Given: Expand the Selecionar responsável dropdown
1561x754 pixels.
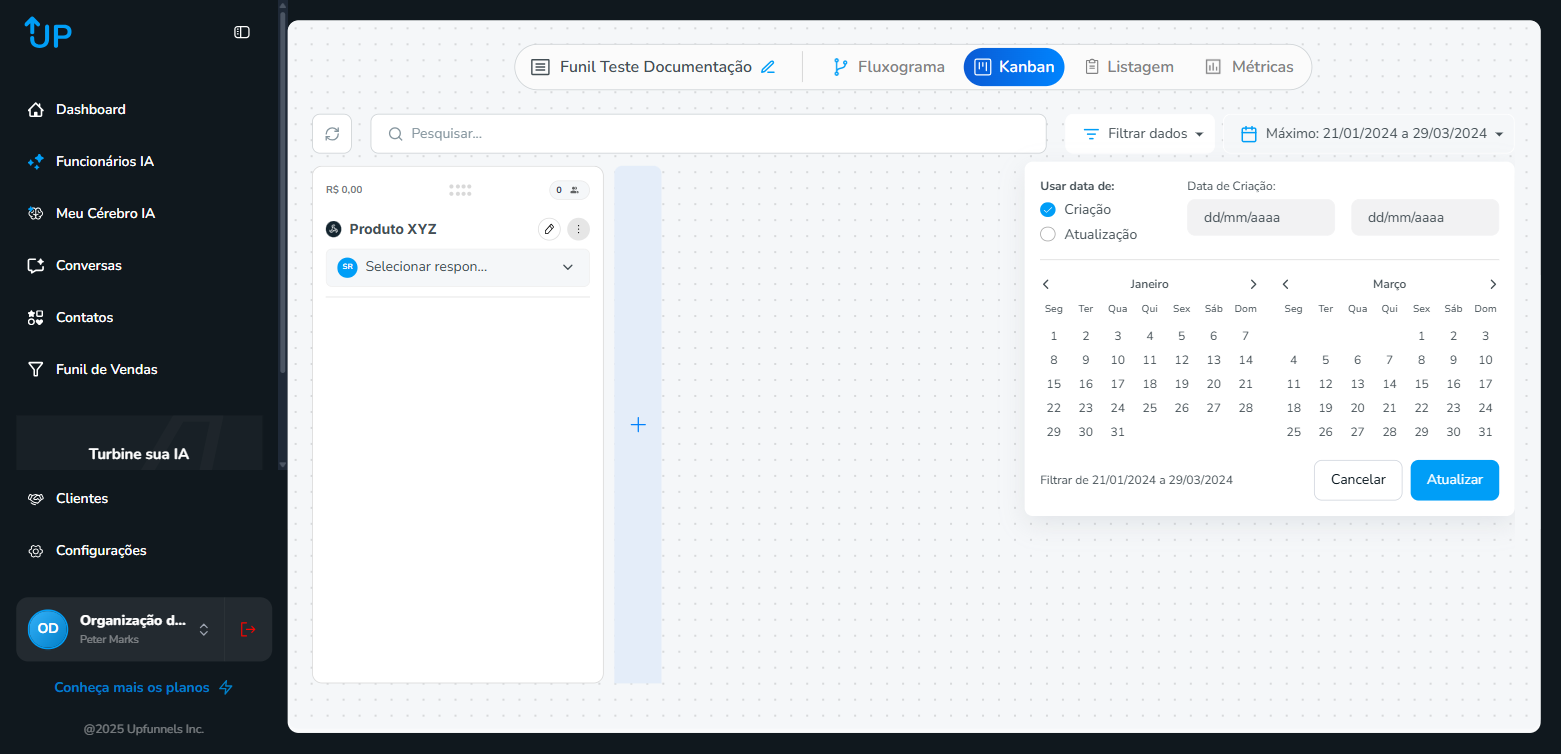Looking at the screenshot, I should pyautogui.click(x=457, y=267).
